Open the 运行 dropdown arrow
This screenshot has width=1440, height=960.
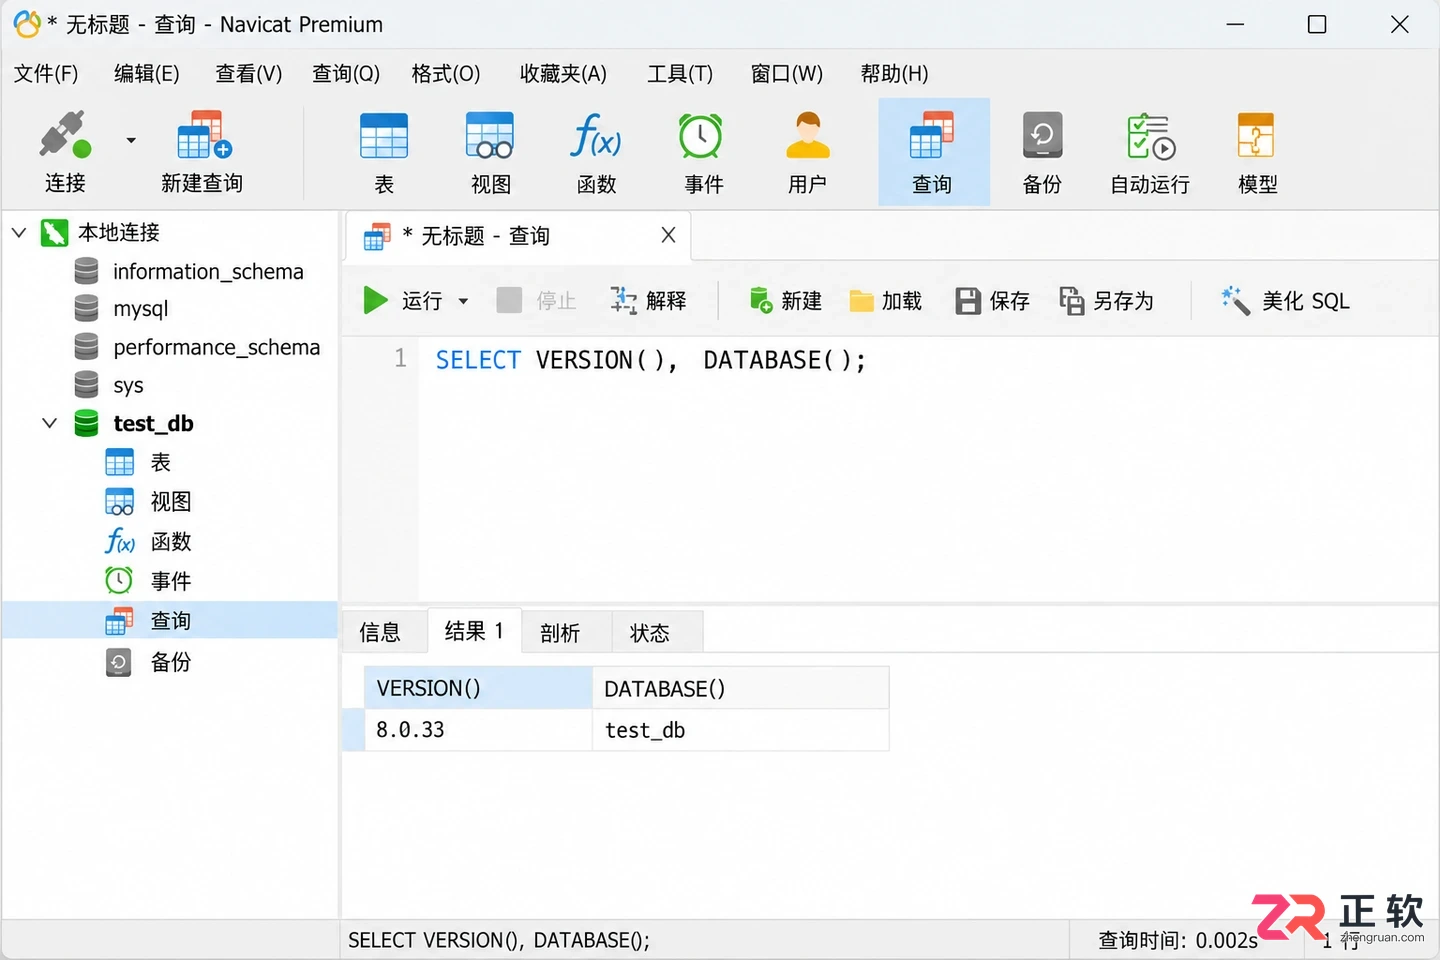(463, 301)
